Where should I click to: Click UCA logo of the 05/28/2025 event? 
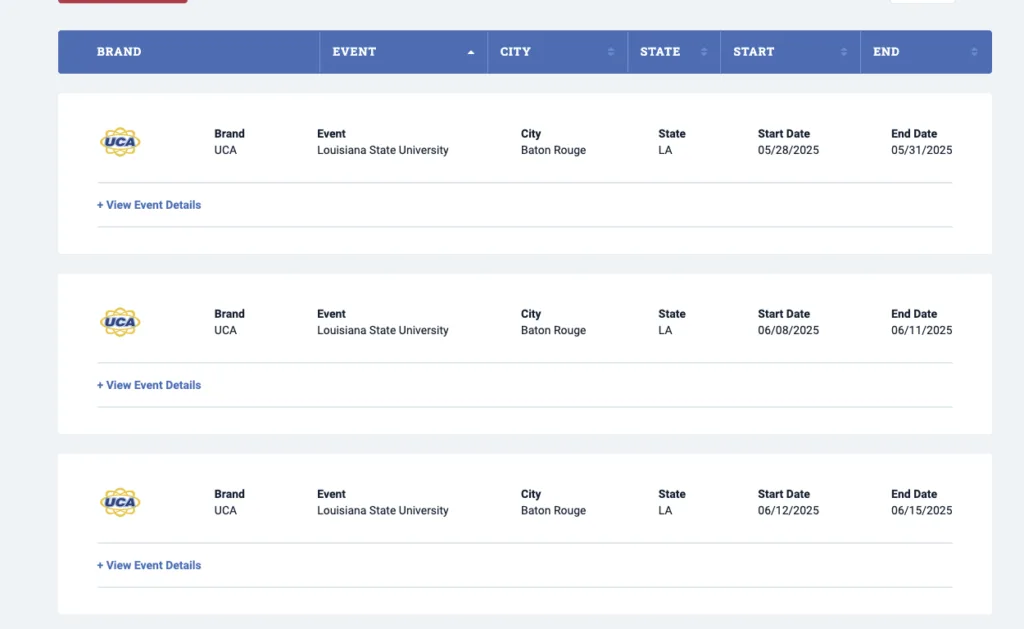coord(120,142)
